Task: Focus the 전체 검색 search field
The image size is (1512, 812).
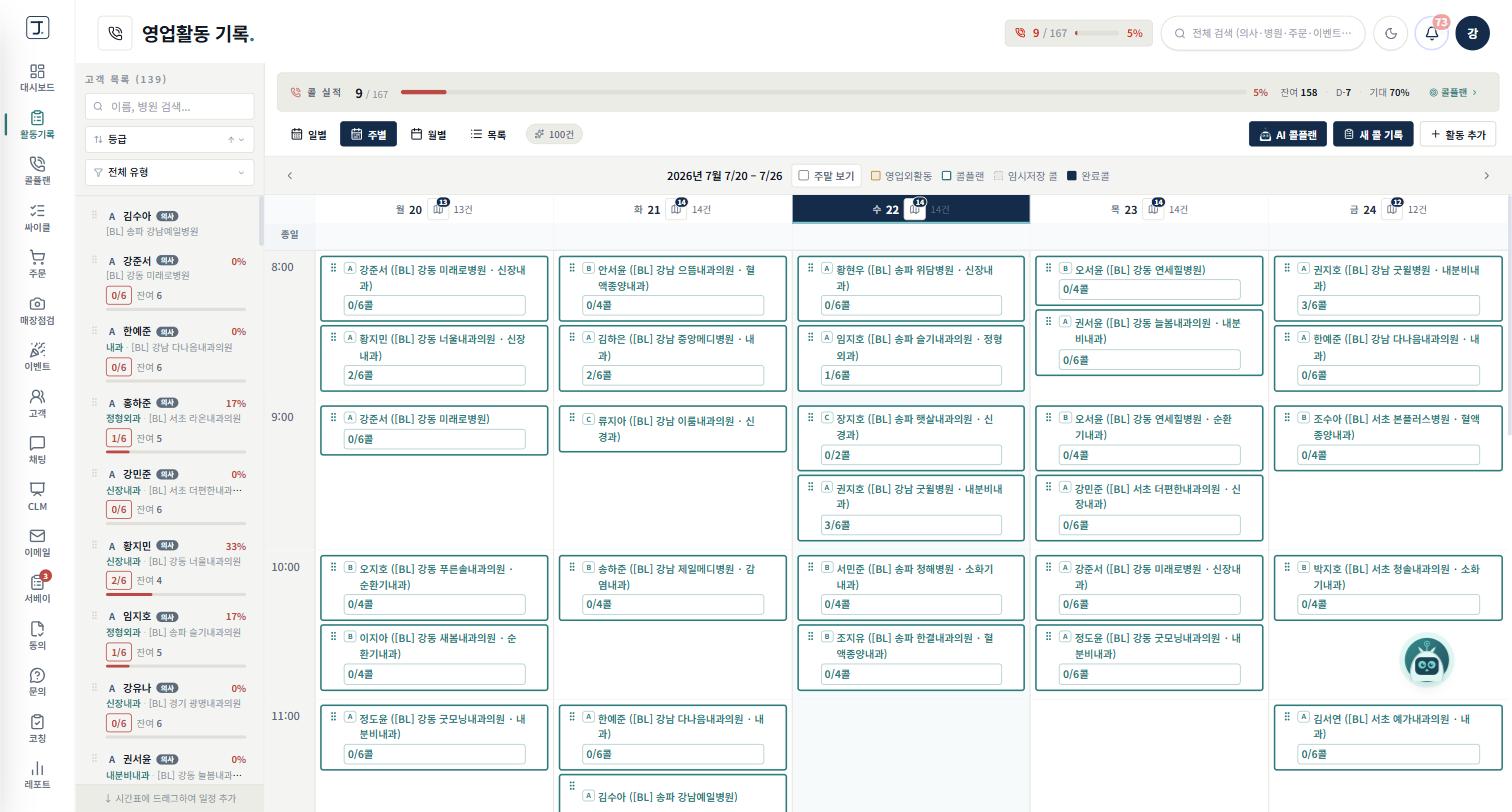Action: (x=1263, y=33)
